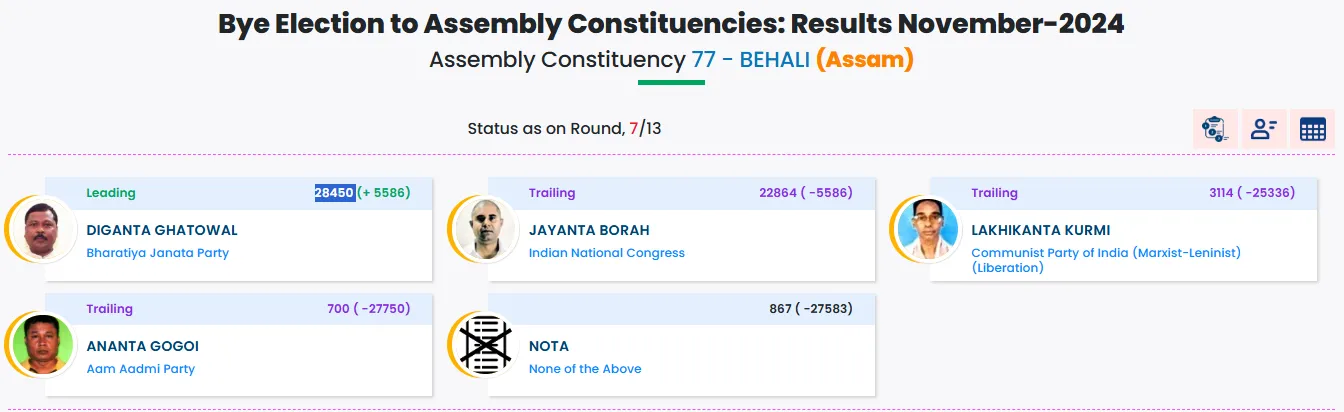Click the Bharatiya Janata Party label
This screenshot has width=1344, height=412.
(157, 253)
